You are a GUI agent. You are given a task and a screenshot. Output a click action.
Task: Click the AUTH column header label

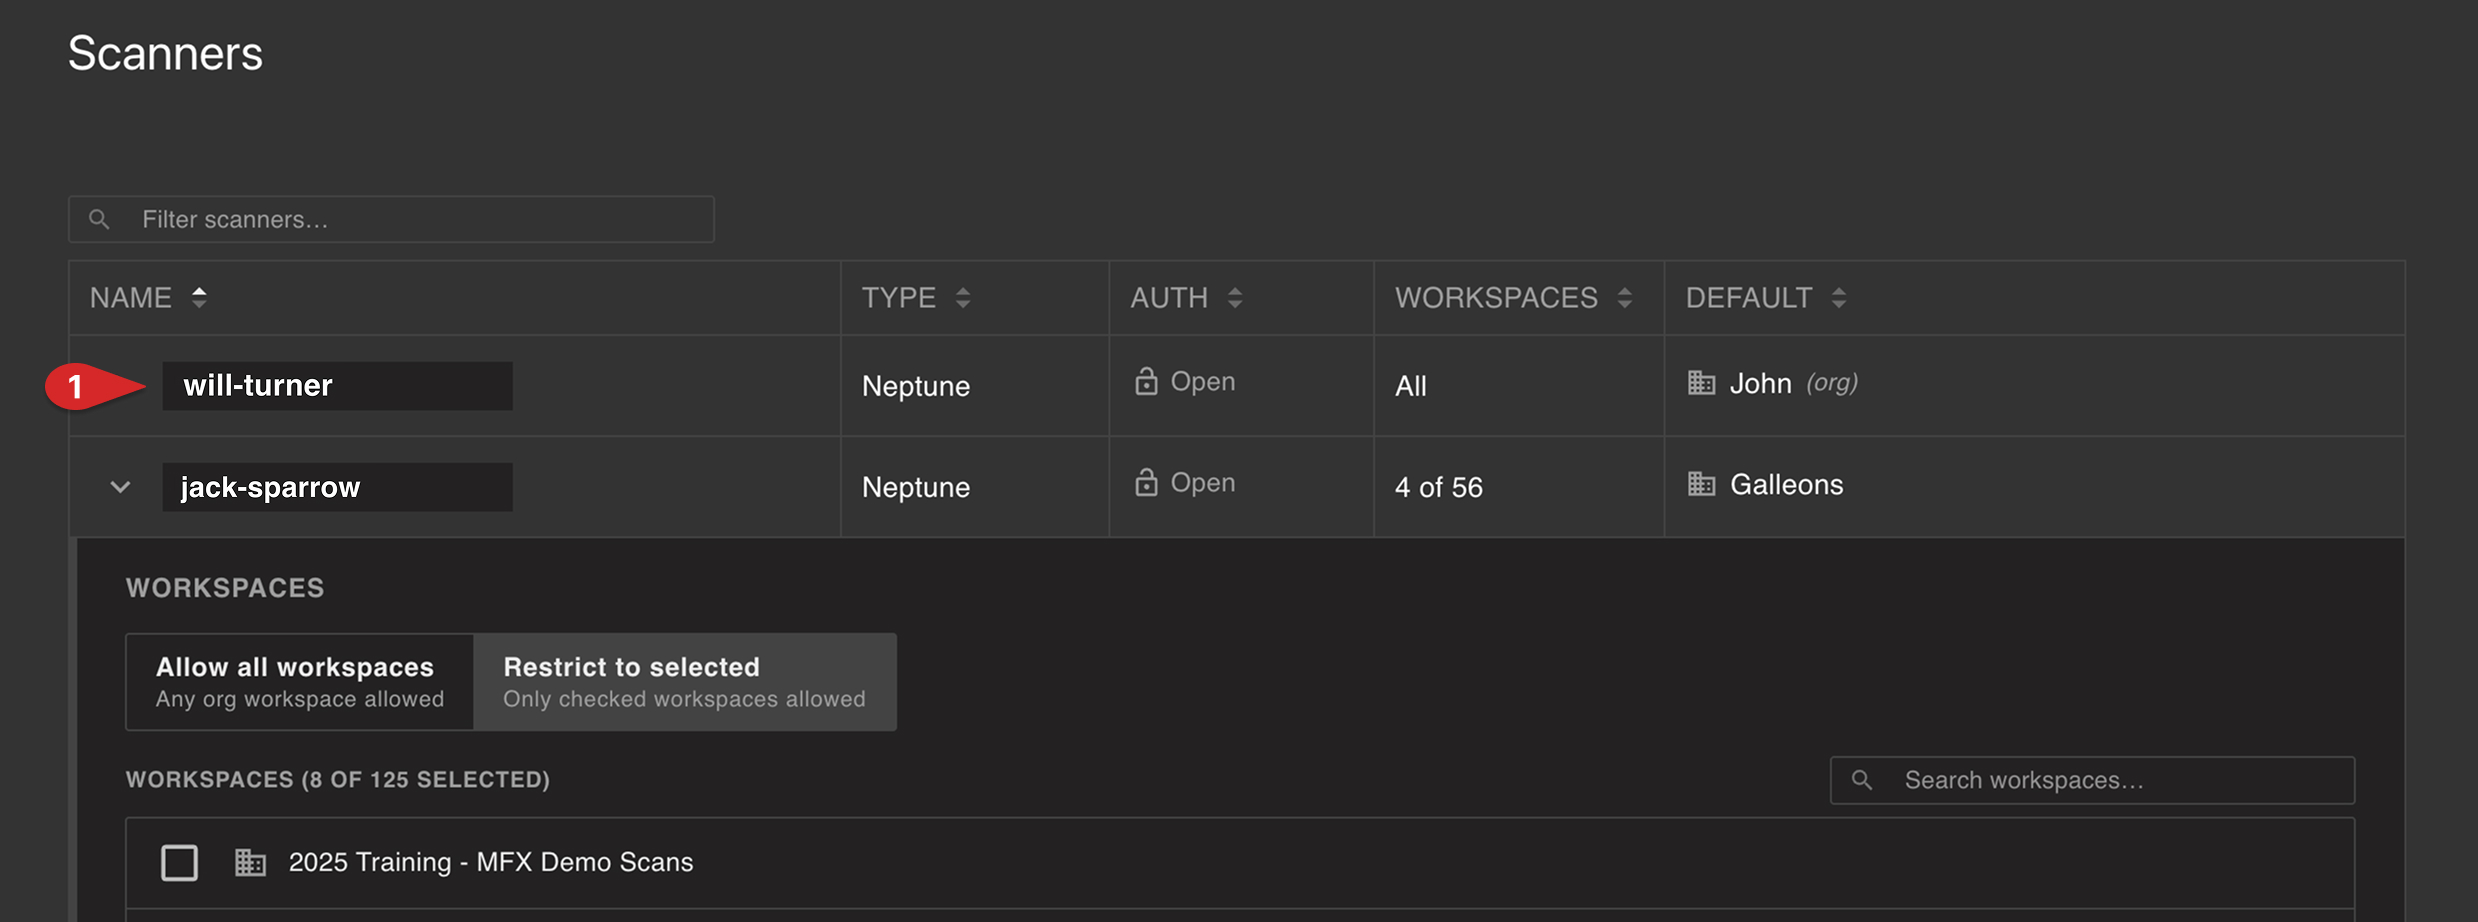point(1169,297)
